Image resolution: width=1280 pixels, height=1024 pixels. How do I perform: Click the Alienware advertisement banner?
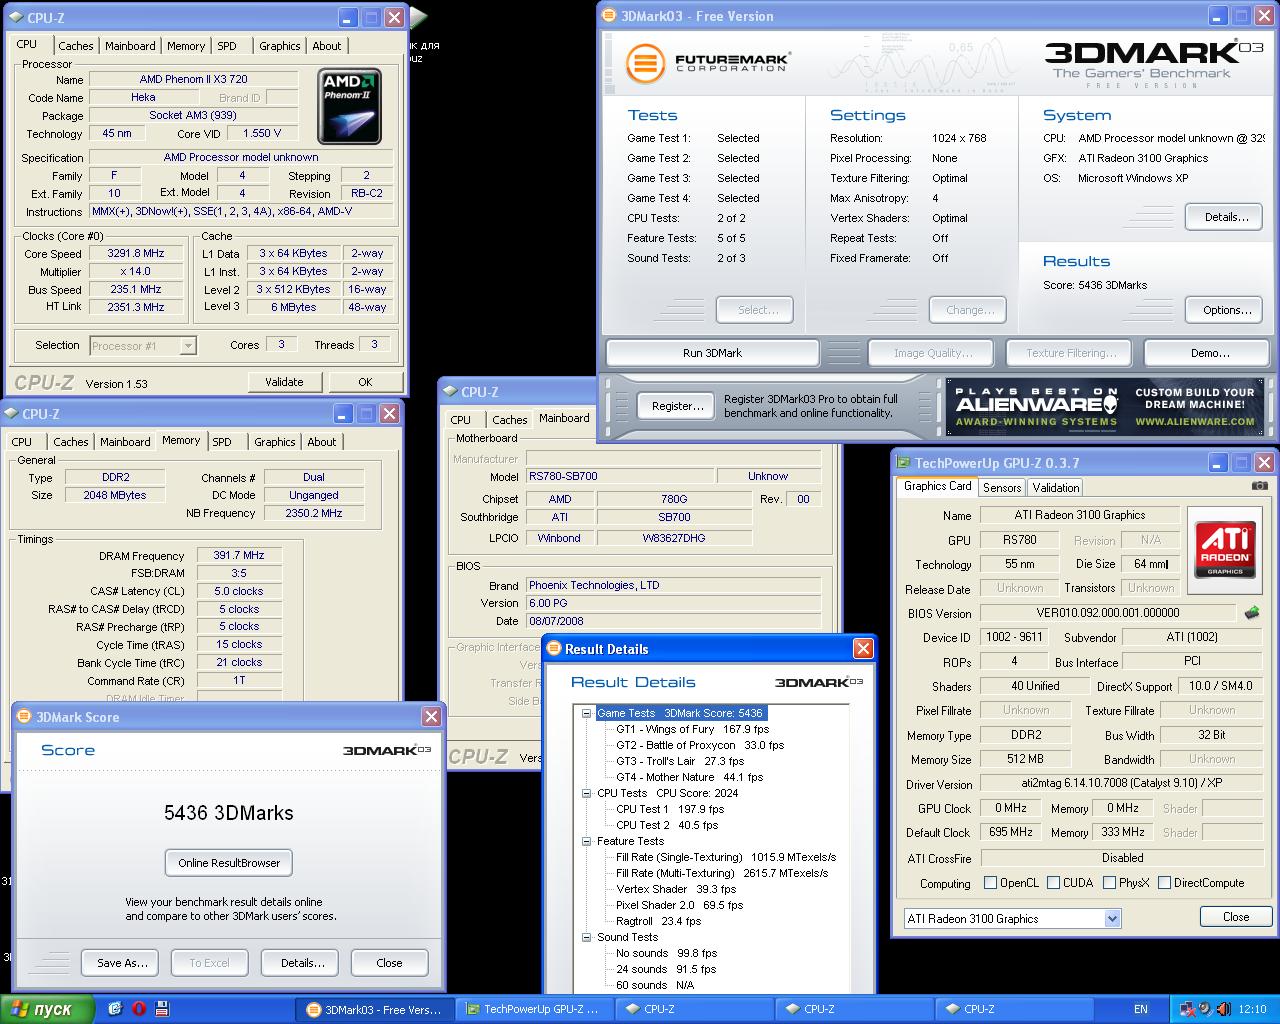(1105, 407)
